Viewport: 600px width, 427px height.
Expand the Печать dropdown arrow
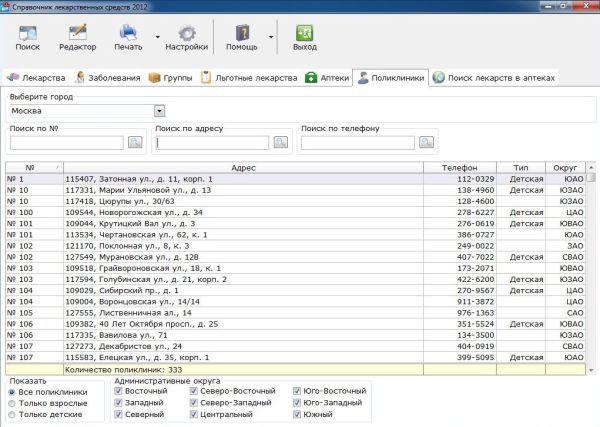pos(158,37)
